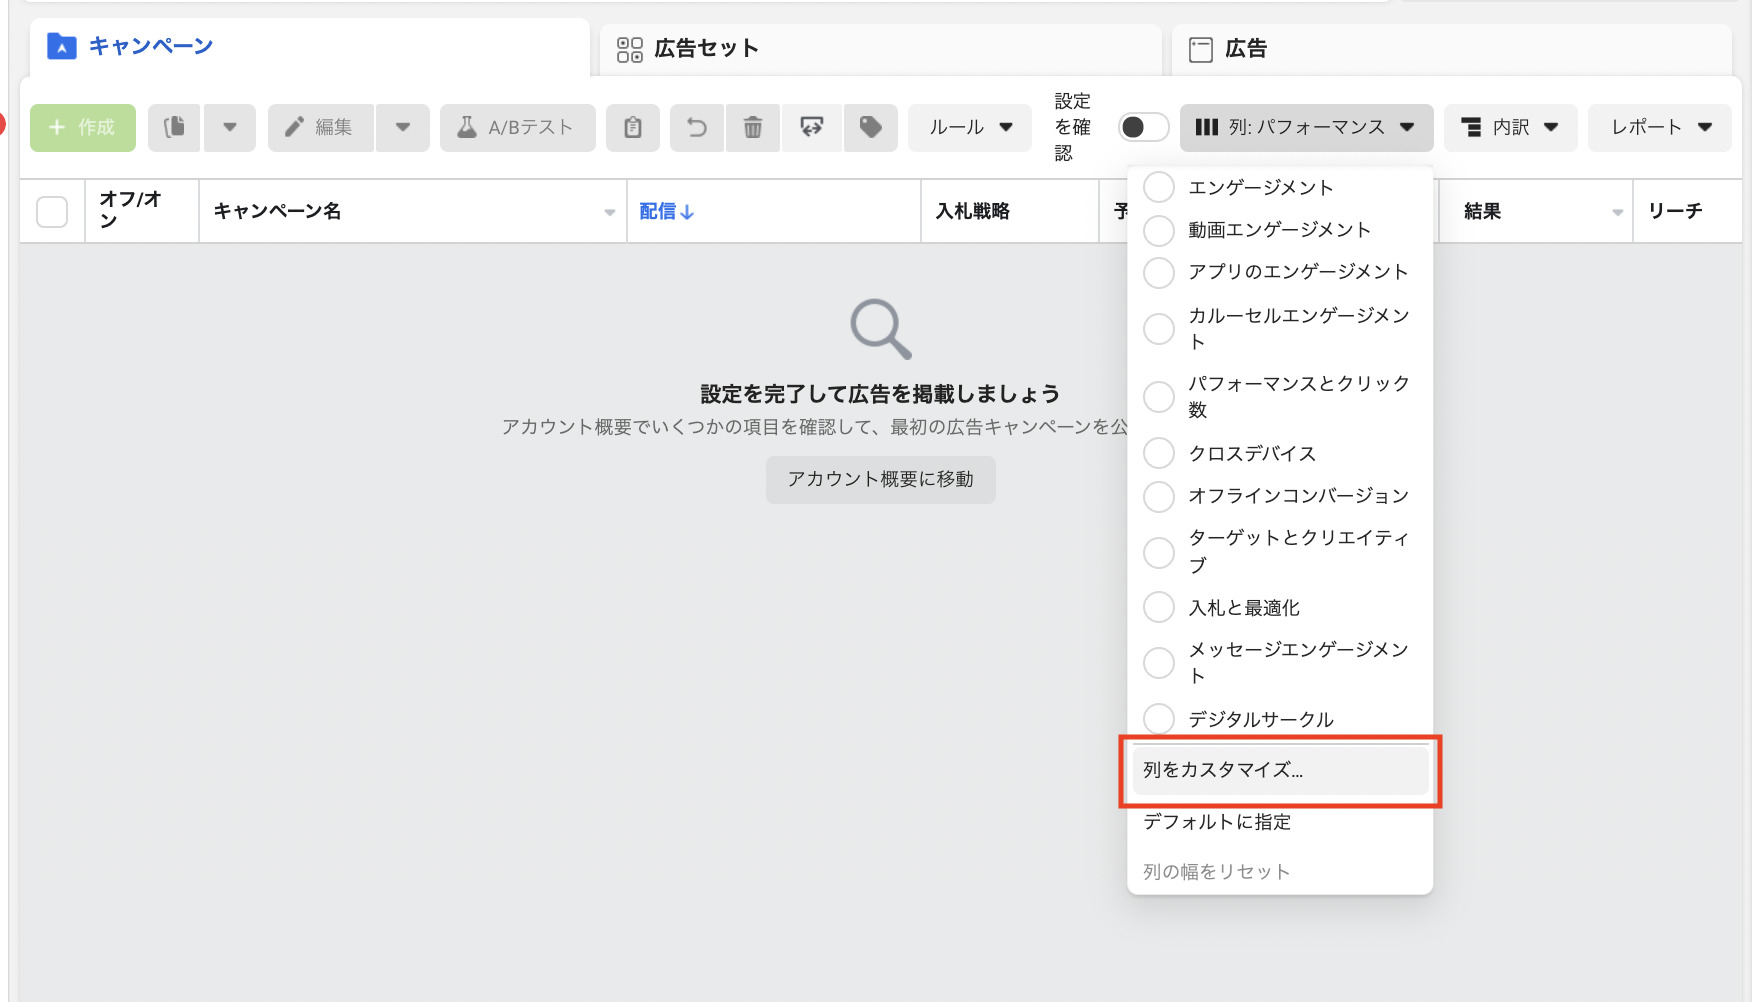Toggle the 設定を確認 switch
The height and width of the screenshot is (1002, 1752).
click(x=1143, y=127)
